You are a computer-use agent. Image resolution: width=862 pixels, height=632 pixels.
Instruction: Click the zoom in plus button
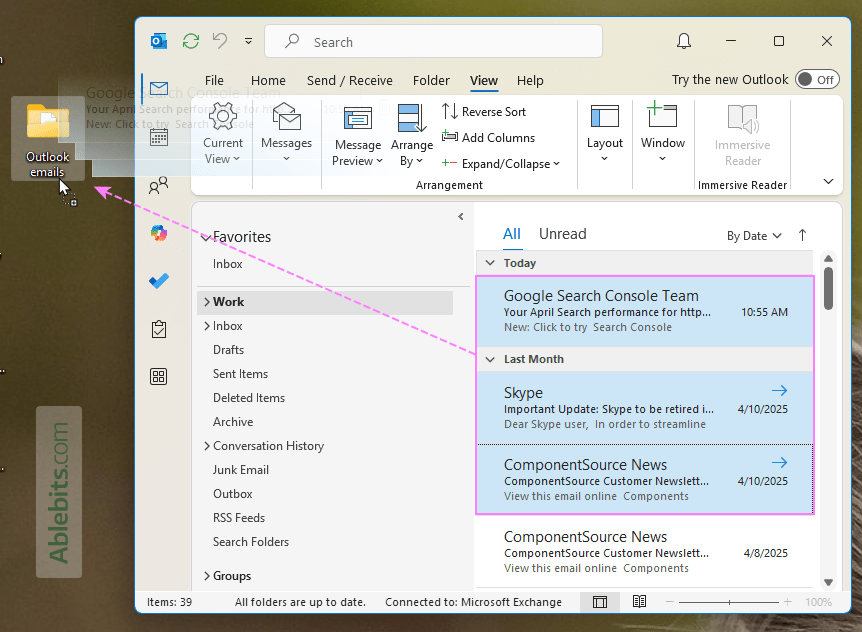click(787, 602)
